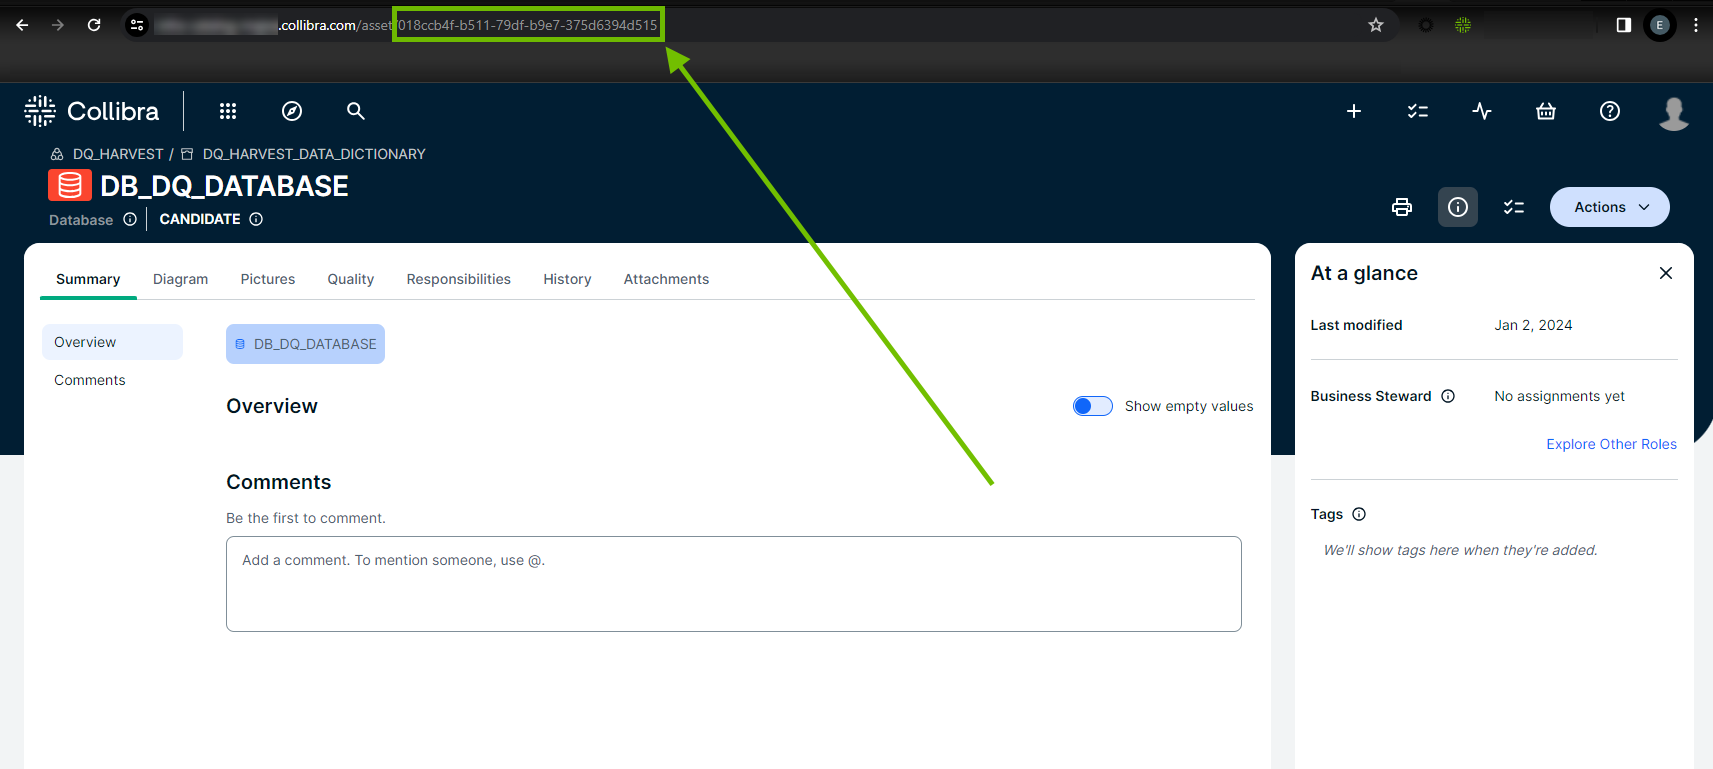
Task: Open the user profile avatar menu
Action: pos(1673,113)
